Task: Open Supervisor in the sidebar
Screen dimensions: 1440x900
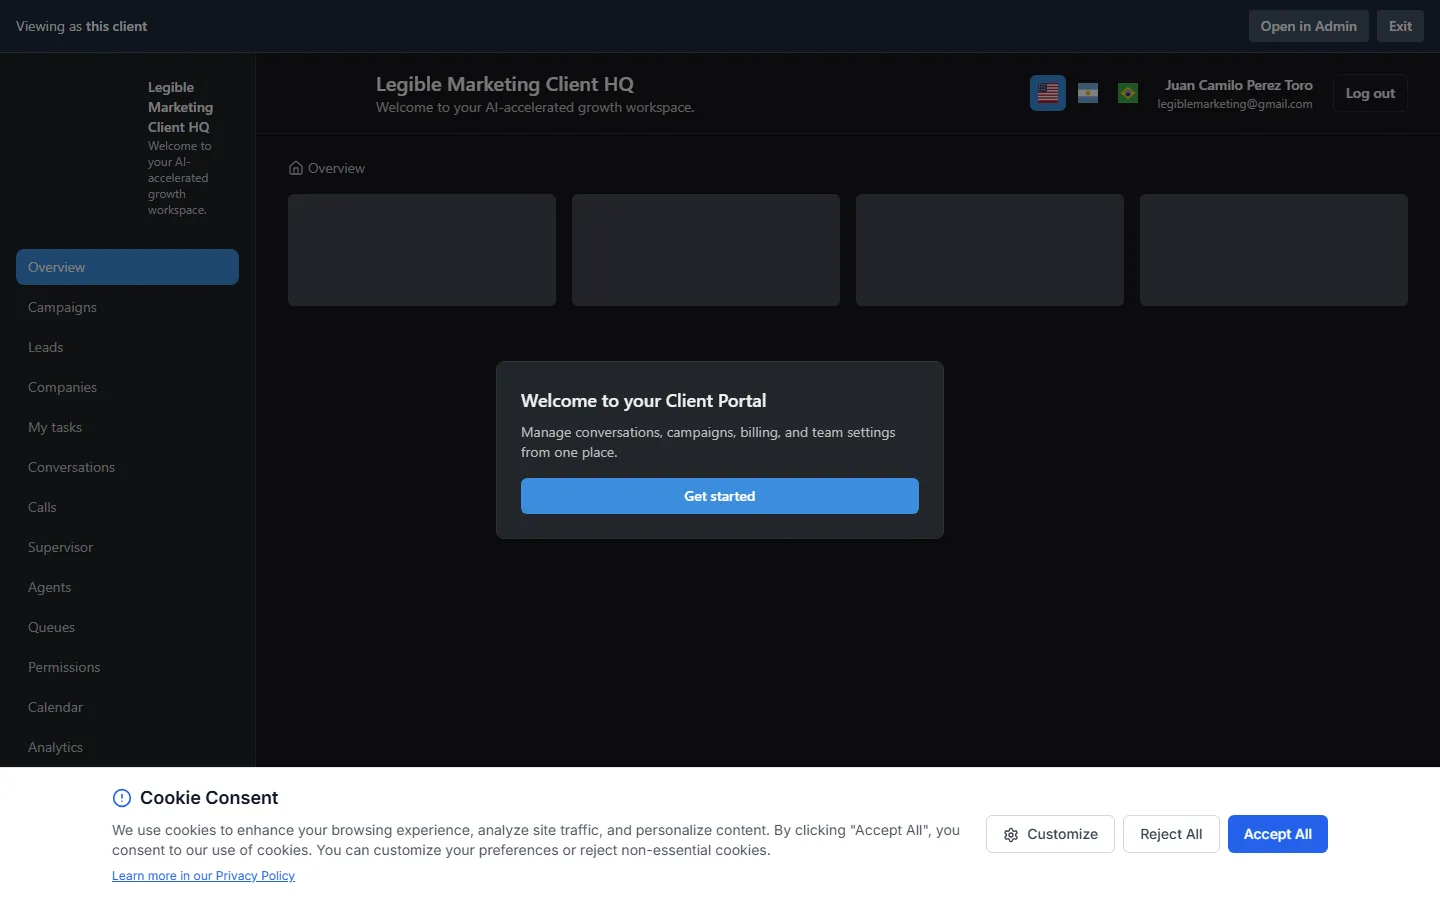Action: click(x=127, y=547)
